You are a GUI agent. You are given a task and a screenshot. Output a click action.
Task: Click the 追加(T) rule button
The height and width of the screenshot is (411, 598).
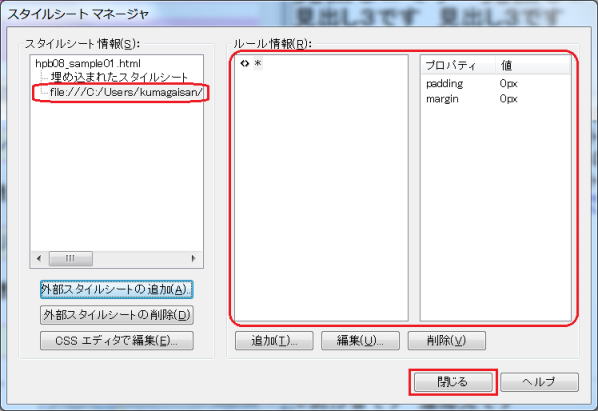point(274,340)
